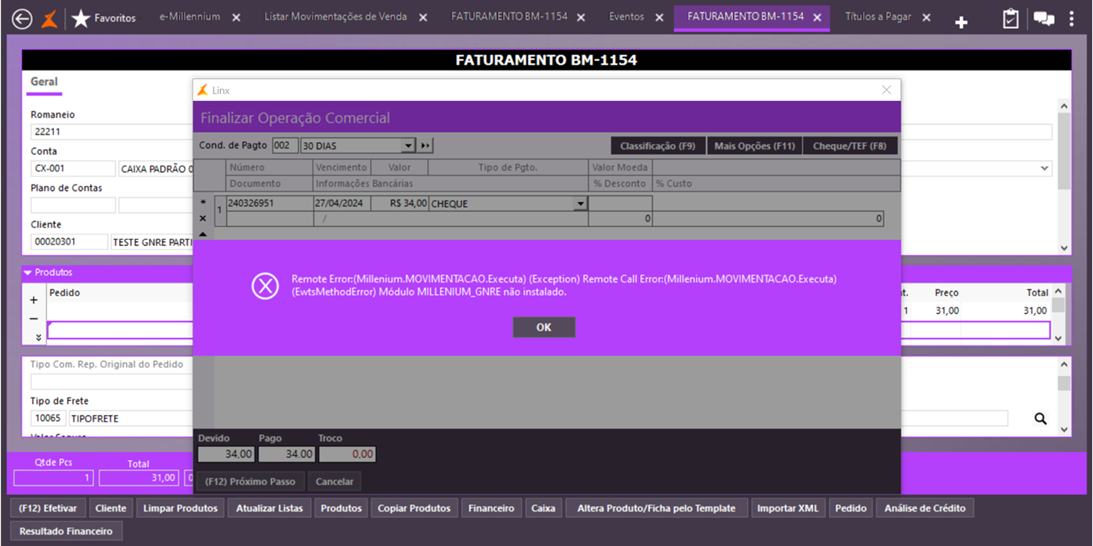Open the 30 DIAS payment condition dropdown
Screen dimensions: 1093x546
pyautogui.click(x=408, y=146)
